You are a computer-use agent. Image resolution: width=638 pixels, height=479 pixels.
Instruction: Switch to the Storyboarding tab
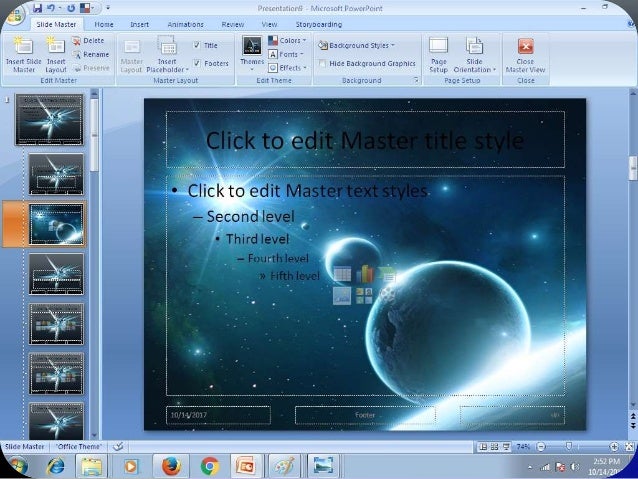click(x=319, y=24)
